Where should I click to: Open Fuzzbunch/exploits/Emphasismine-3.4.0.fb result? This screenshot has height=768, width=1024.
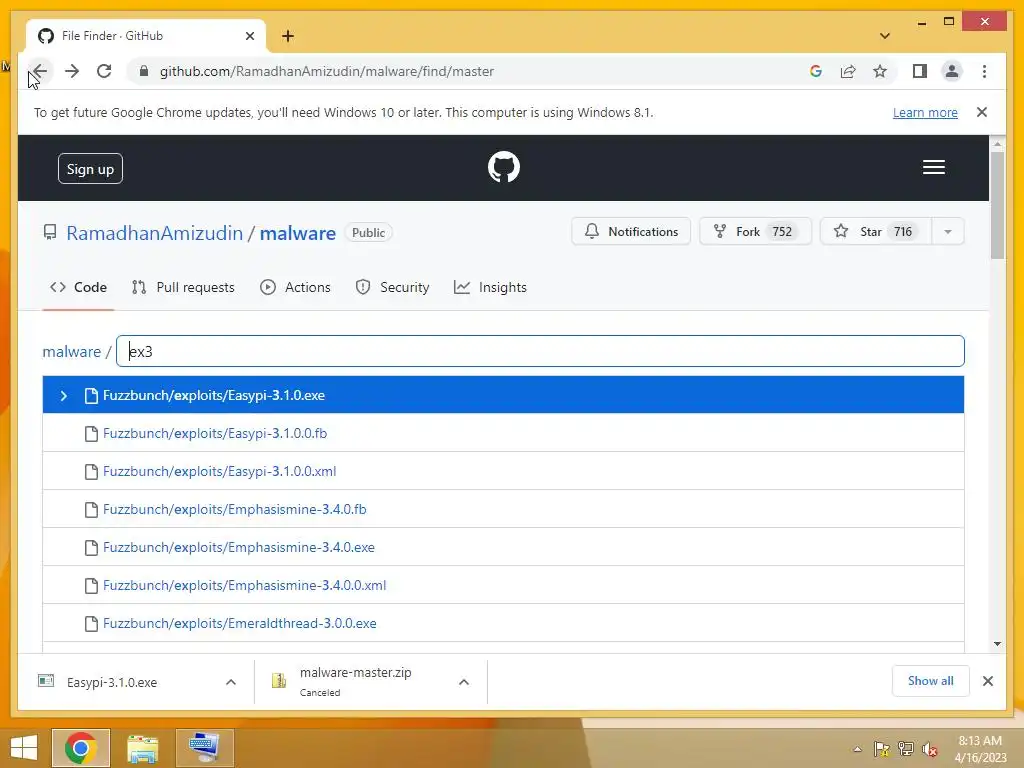coord(503,509)
